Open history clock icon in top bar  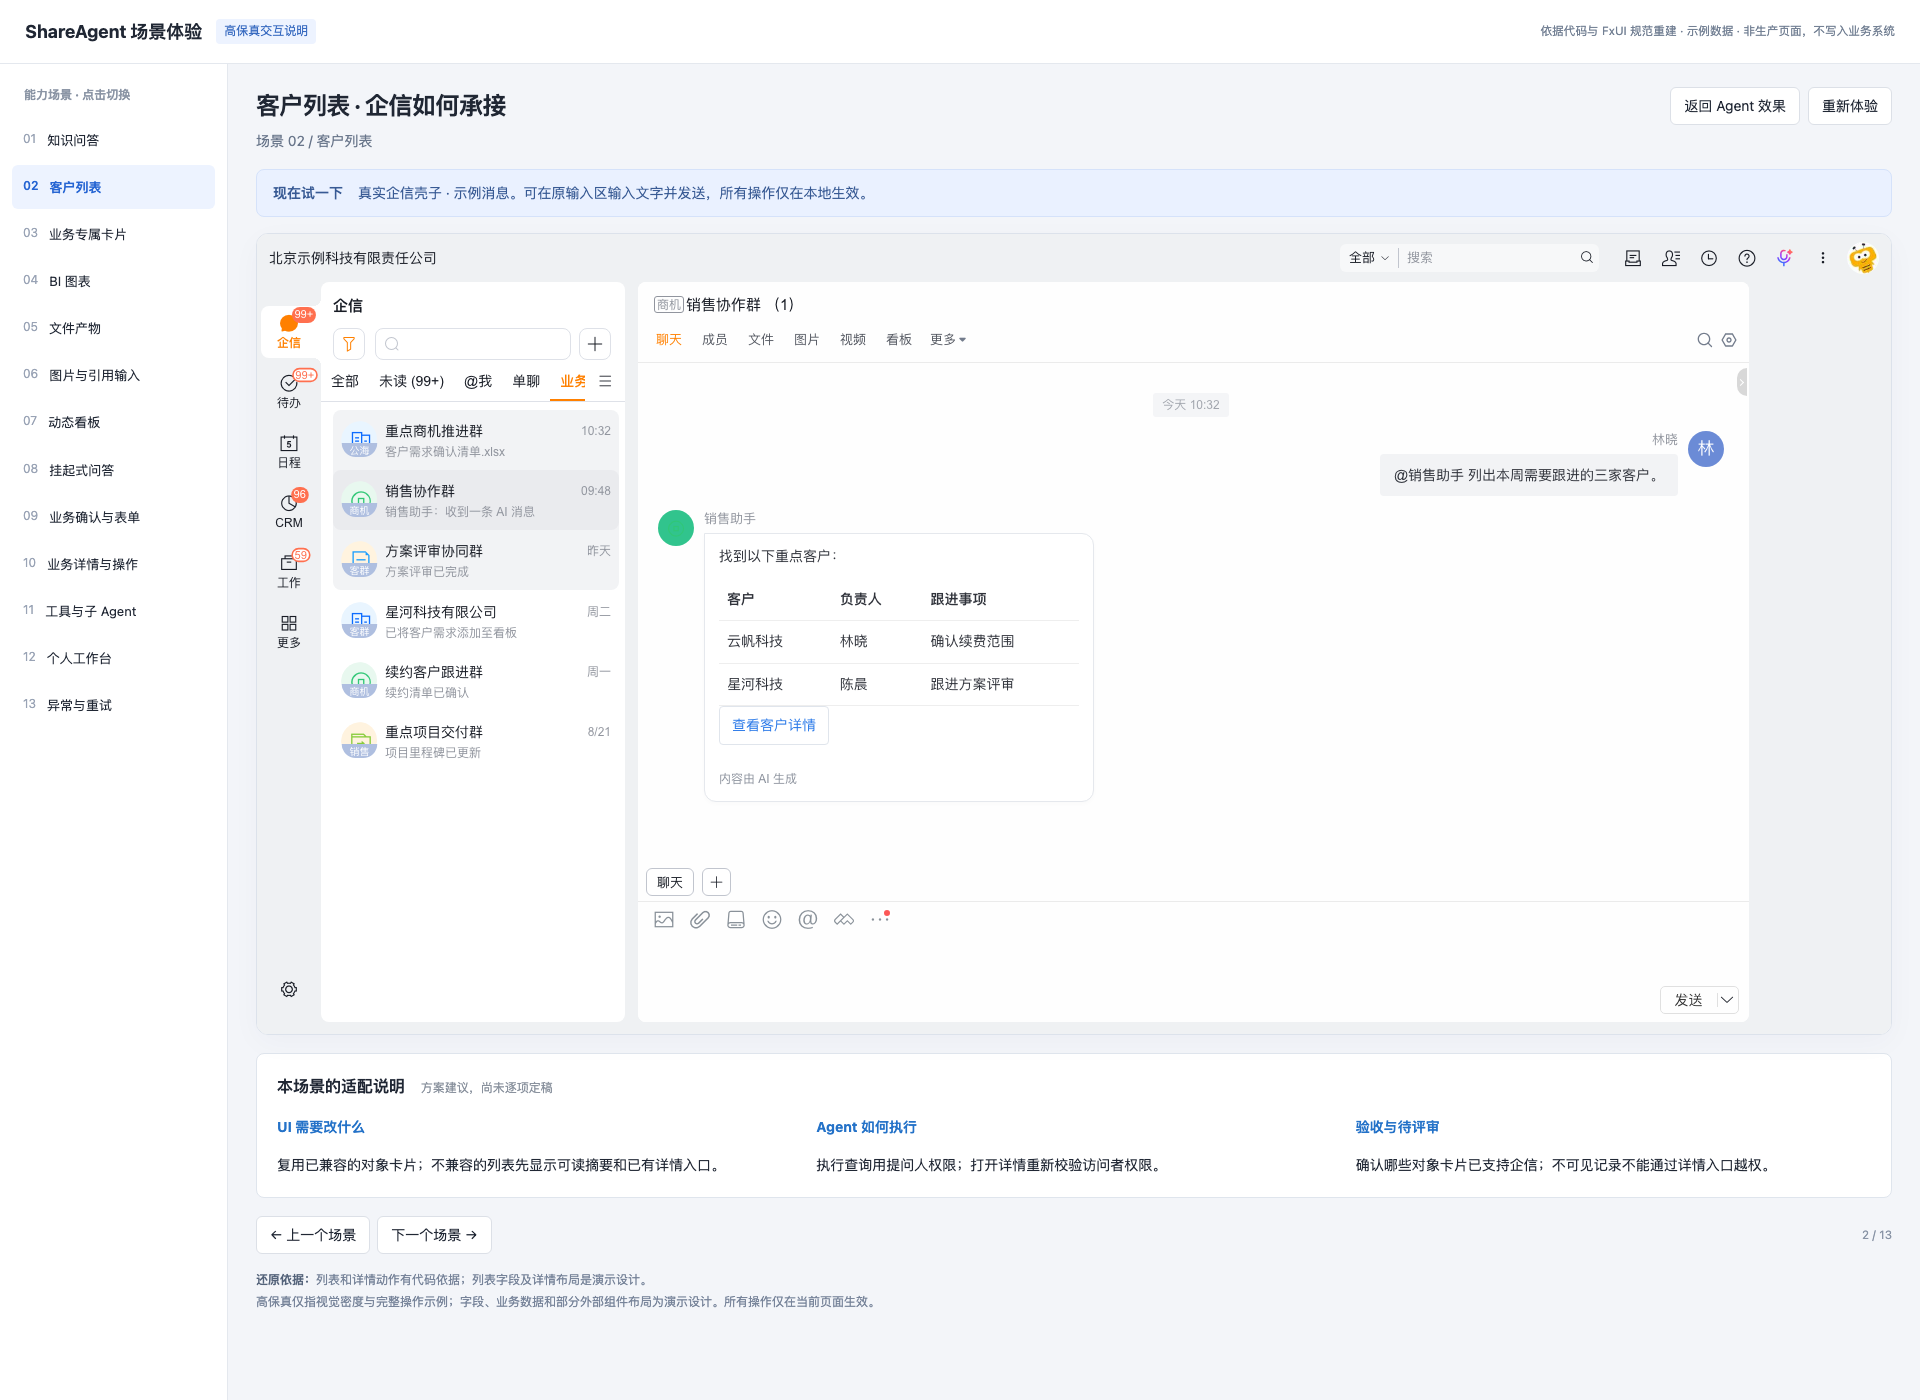point(1709,258)
